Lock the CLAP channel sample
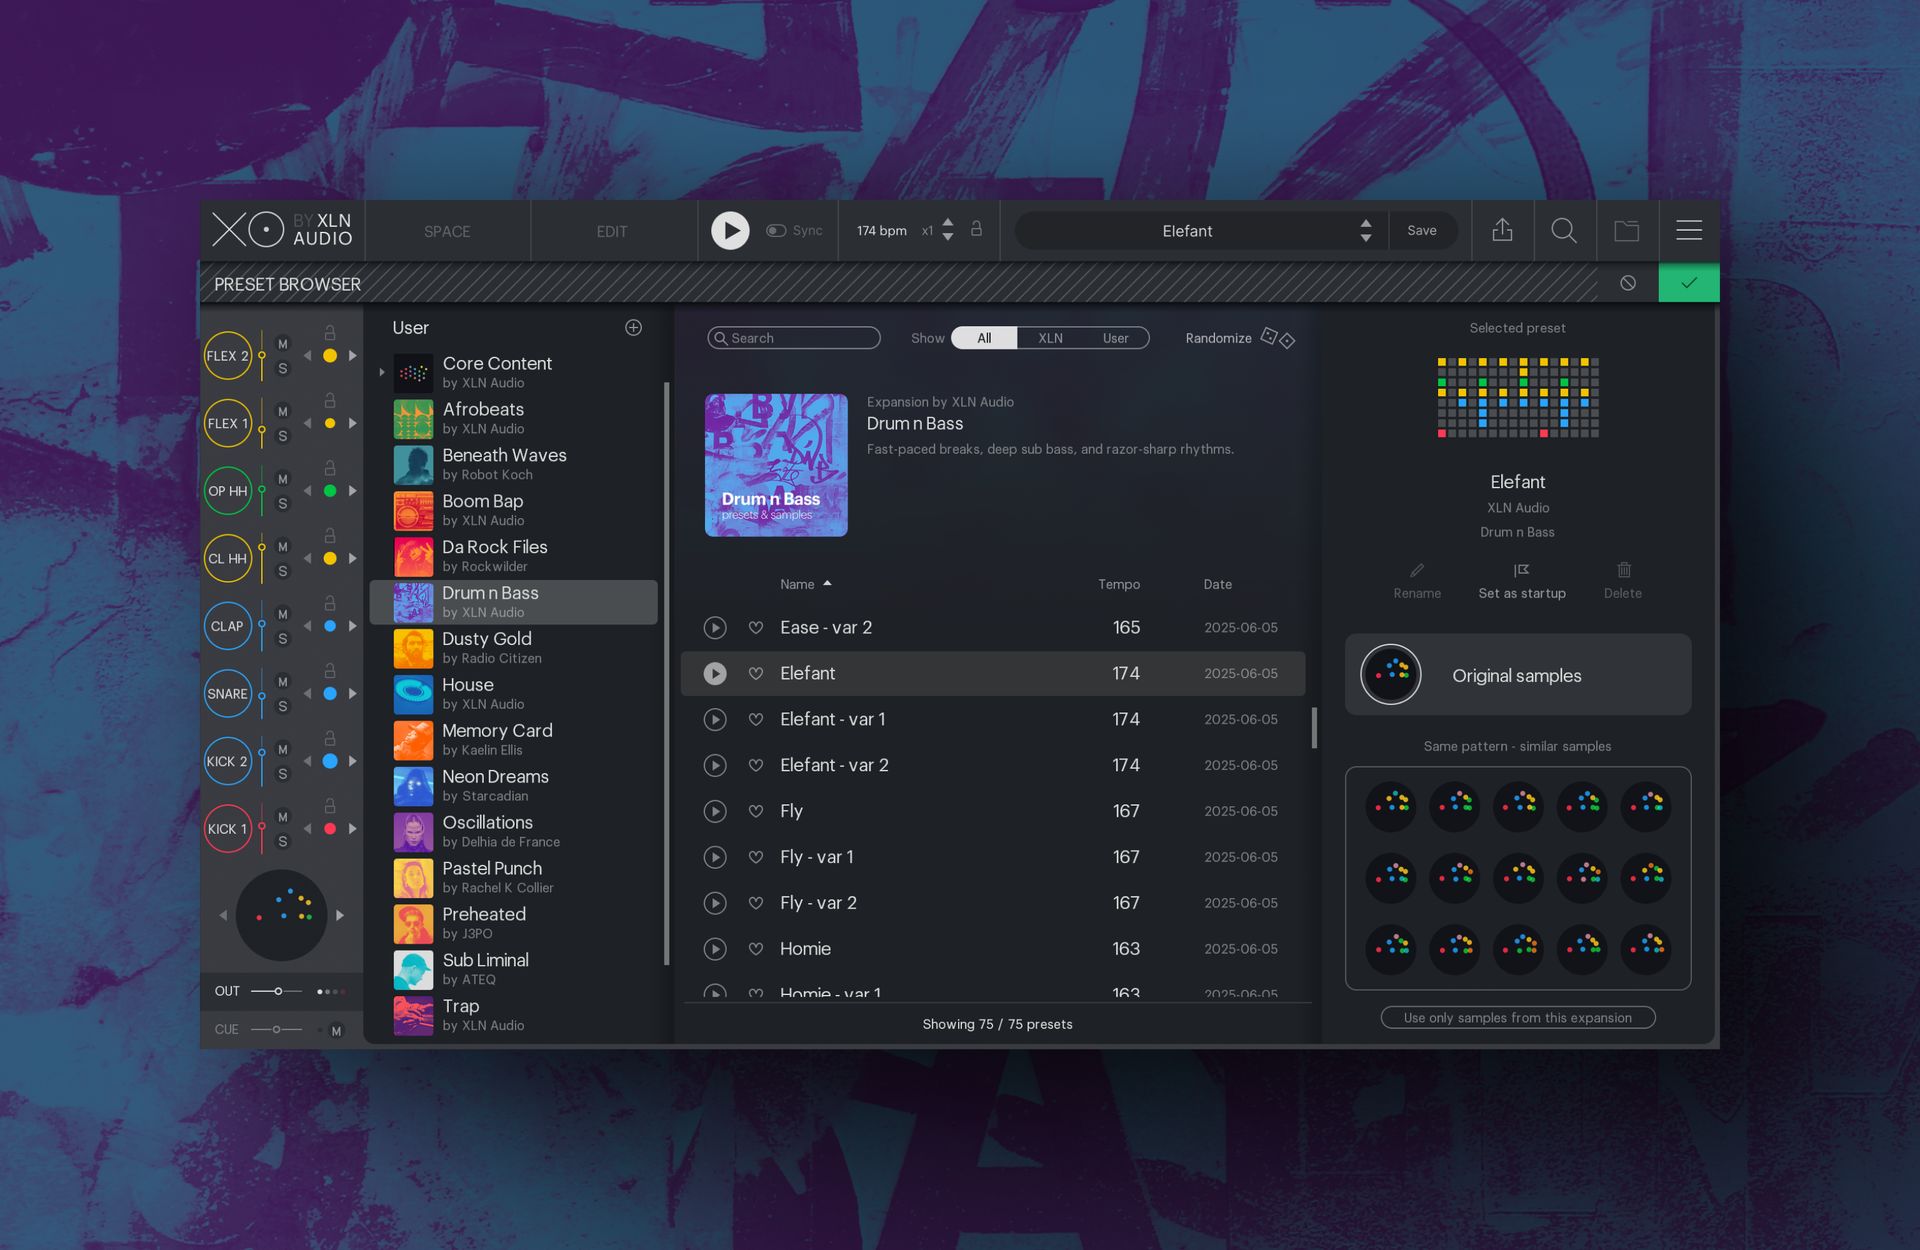Screen dimensions: 1920x1250 pos(330,603)
